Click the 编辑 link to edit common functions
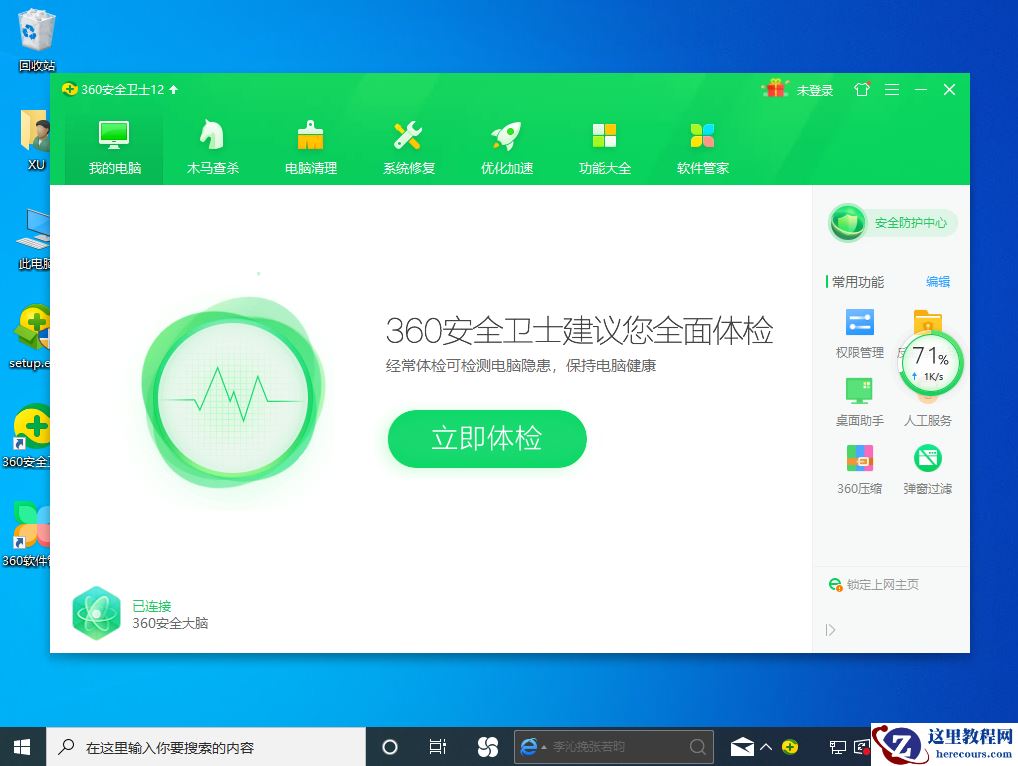Screen dimensions: 1018x766 (x=938, y=282)
